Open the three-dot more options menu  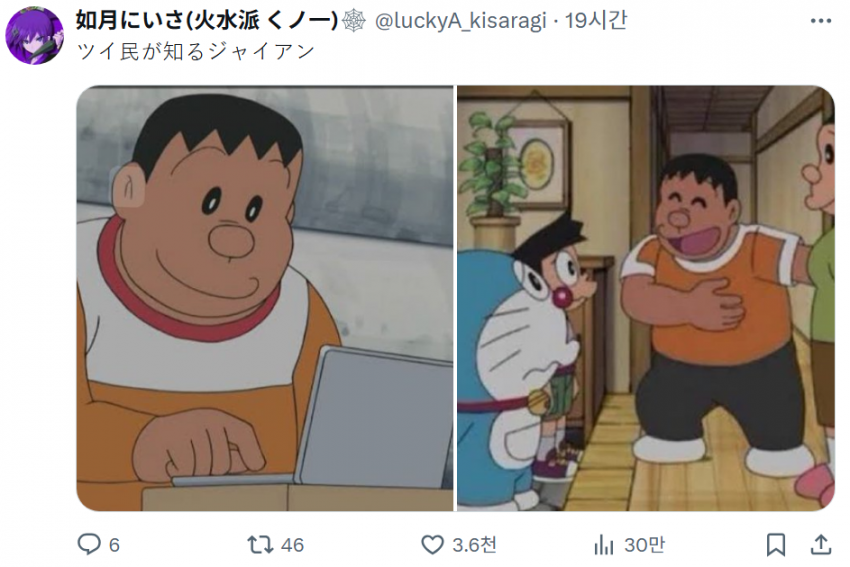point(821,21)
